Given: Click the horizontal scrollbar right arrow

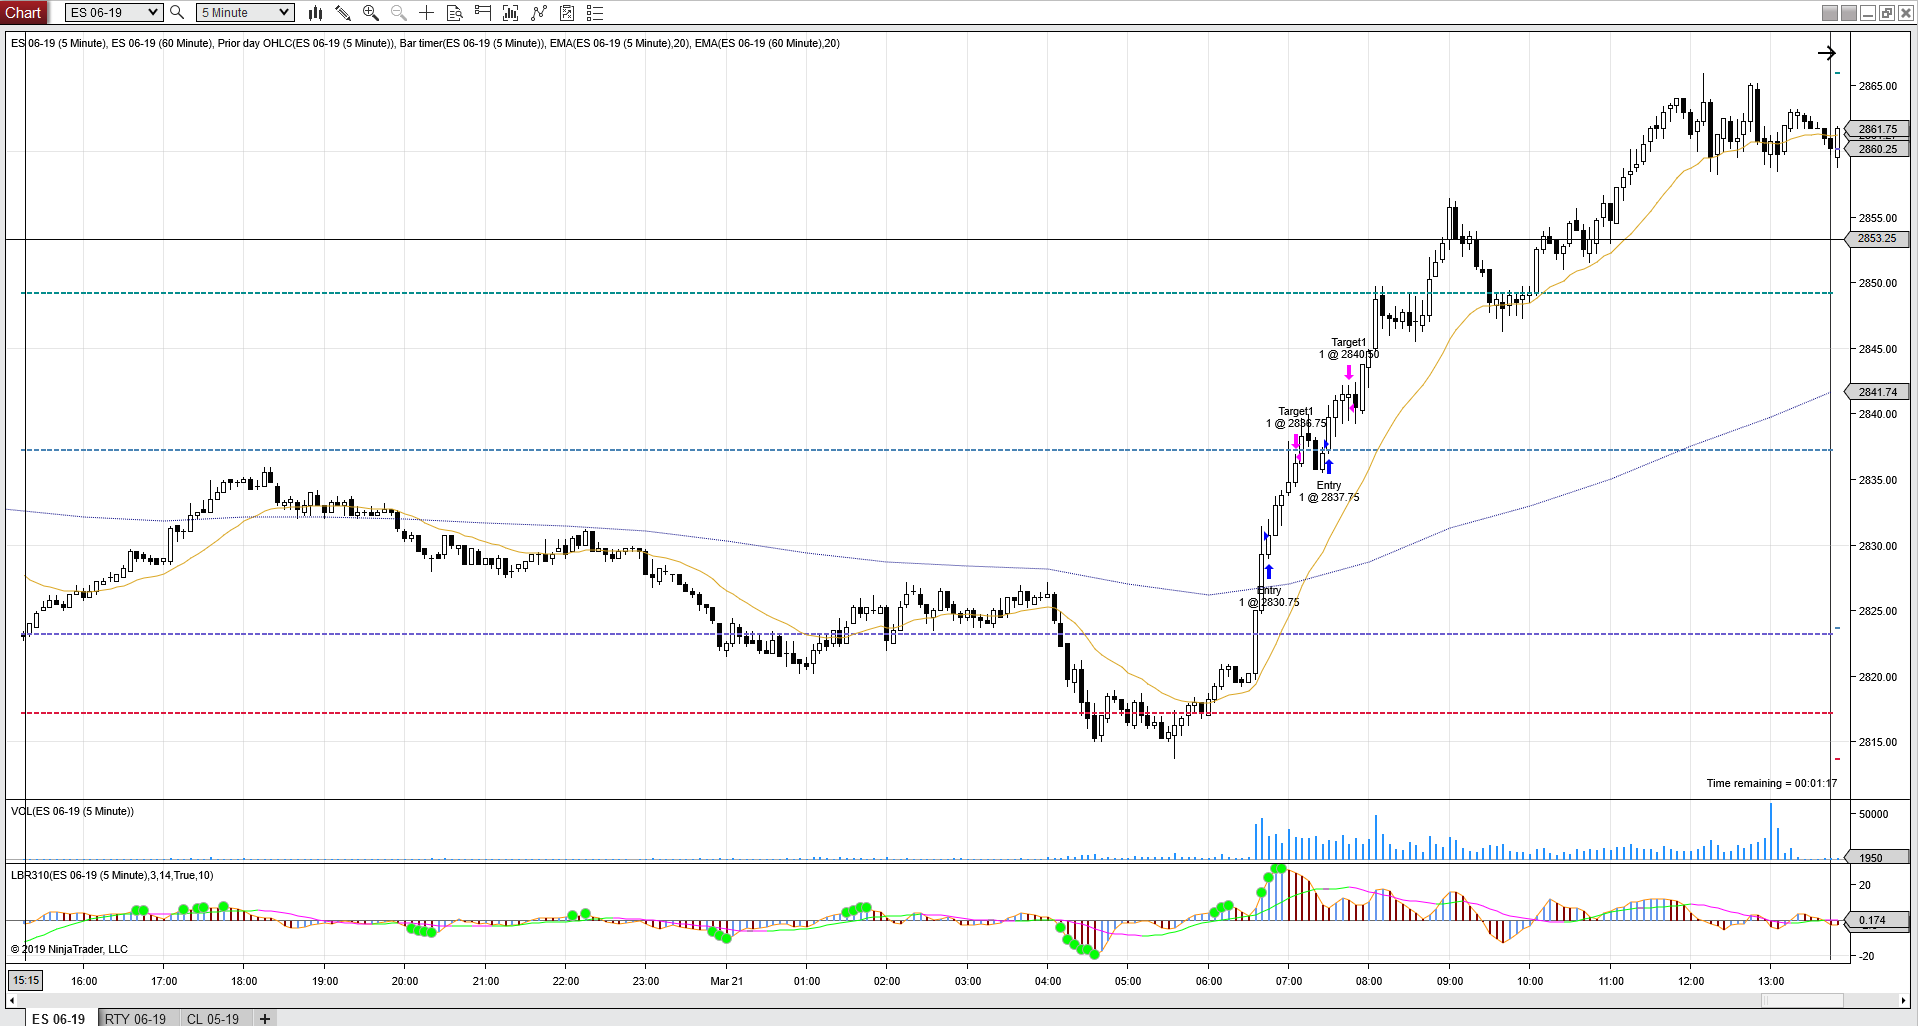Looking at the screenshot, I should (x=1902, y=1000).
